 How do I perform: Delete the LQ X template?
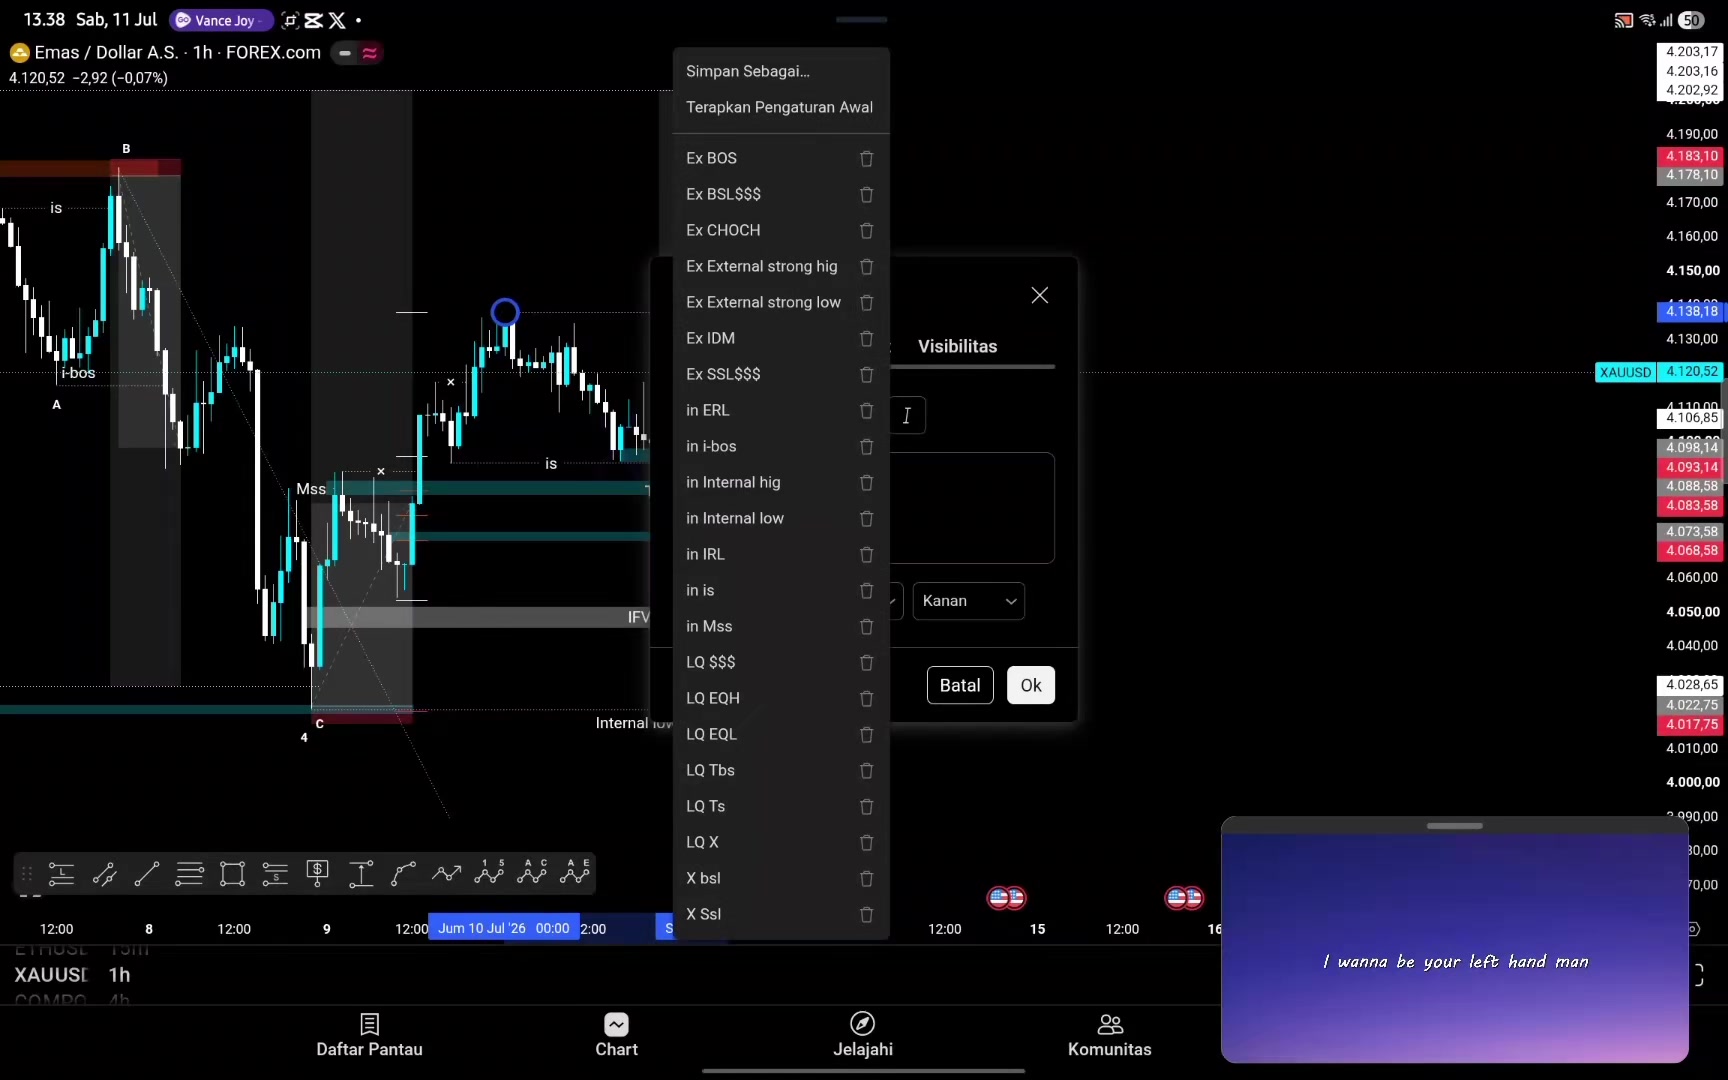coord(867,842)
